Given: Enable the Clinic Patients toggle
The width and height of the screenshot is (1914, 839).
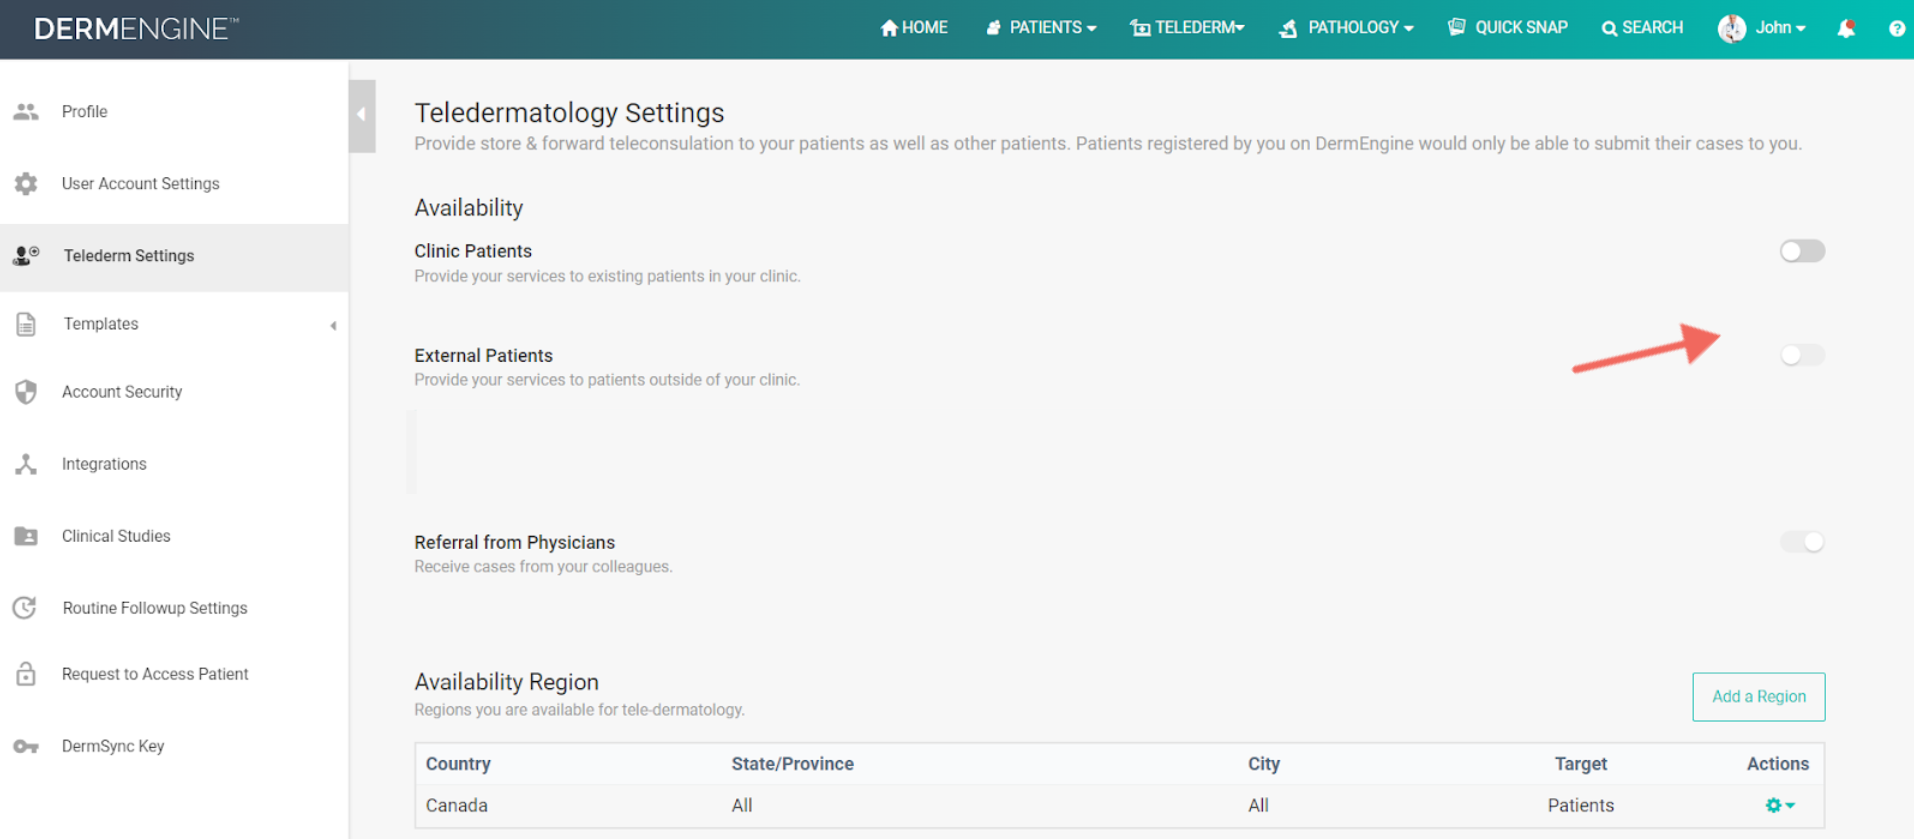Looking at the screenshot, I should pyautogui.click(x=1802, y=251).
